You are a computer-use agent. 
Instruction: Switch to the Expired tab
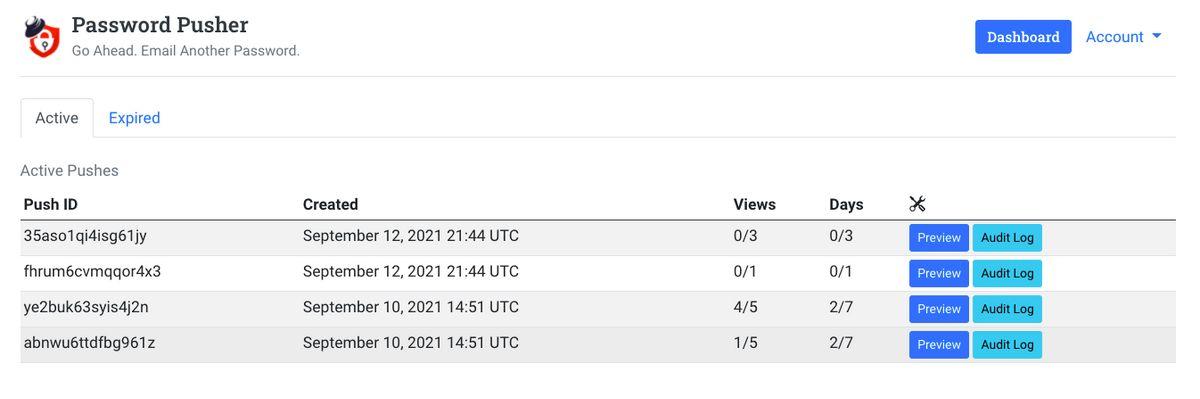pyautogui.click(x=134, y=118)
